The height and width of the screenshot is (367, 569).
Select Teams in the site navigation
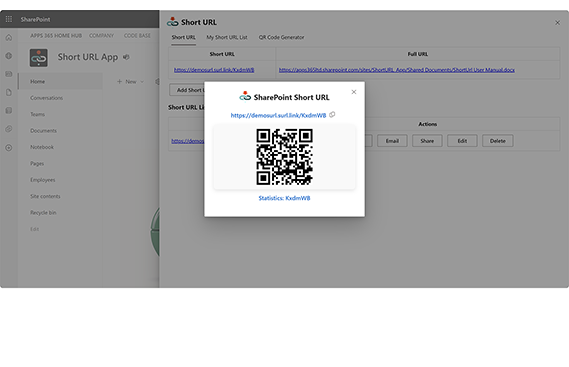click(37, 114)
